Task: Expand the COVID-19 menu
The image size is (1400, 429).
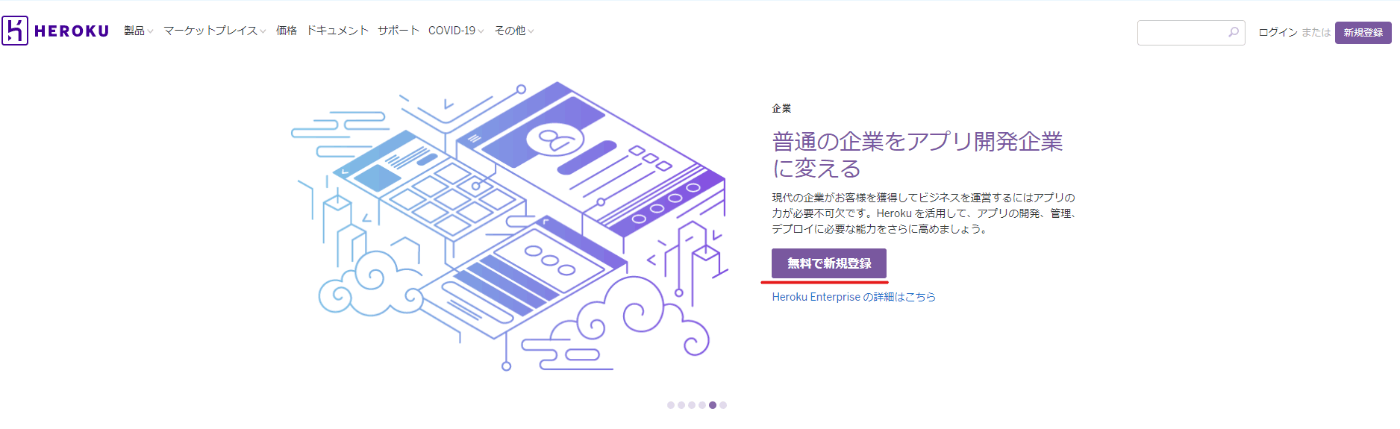Action: pyautogui.click(x=455, y=31)
